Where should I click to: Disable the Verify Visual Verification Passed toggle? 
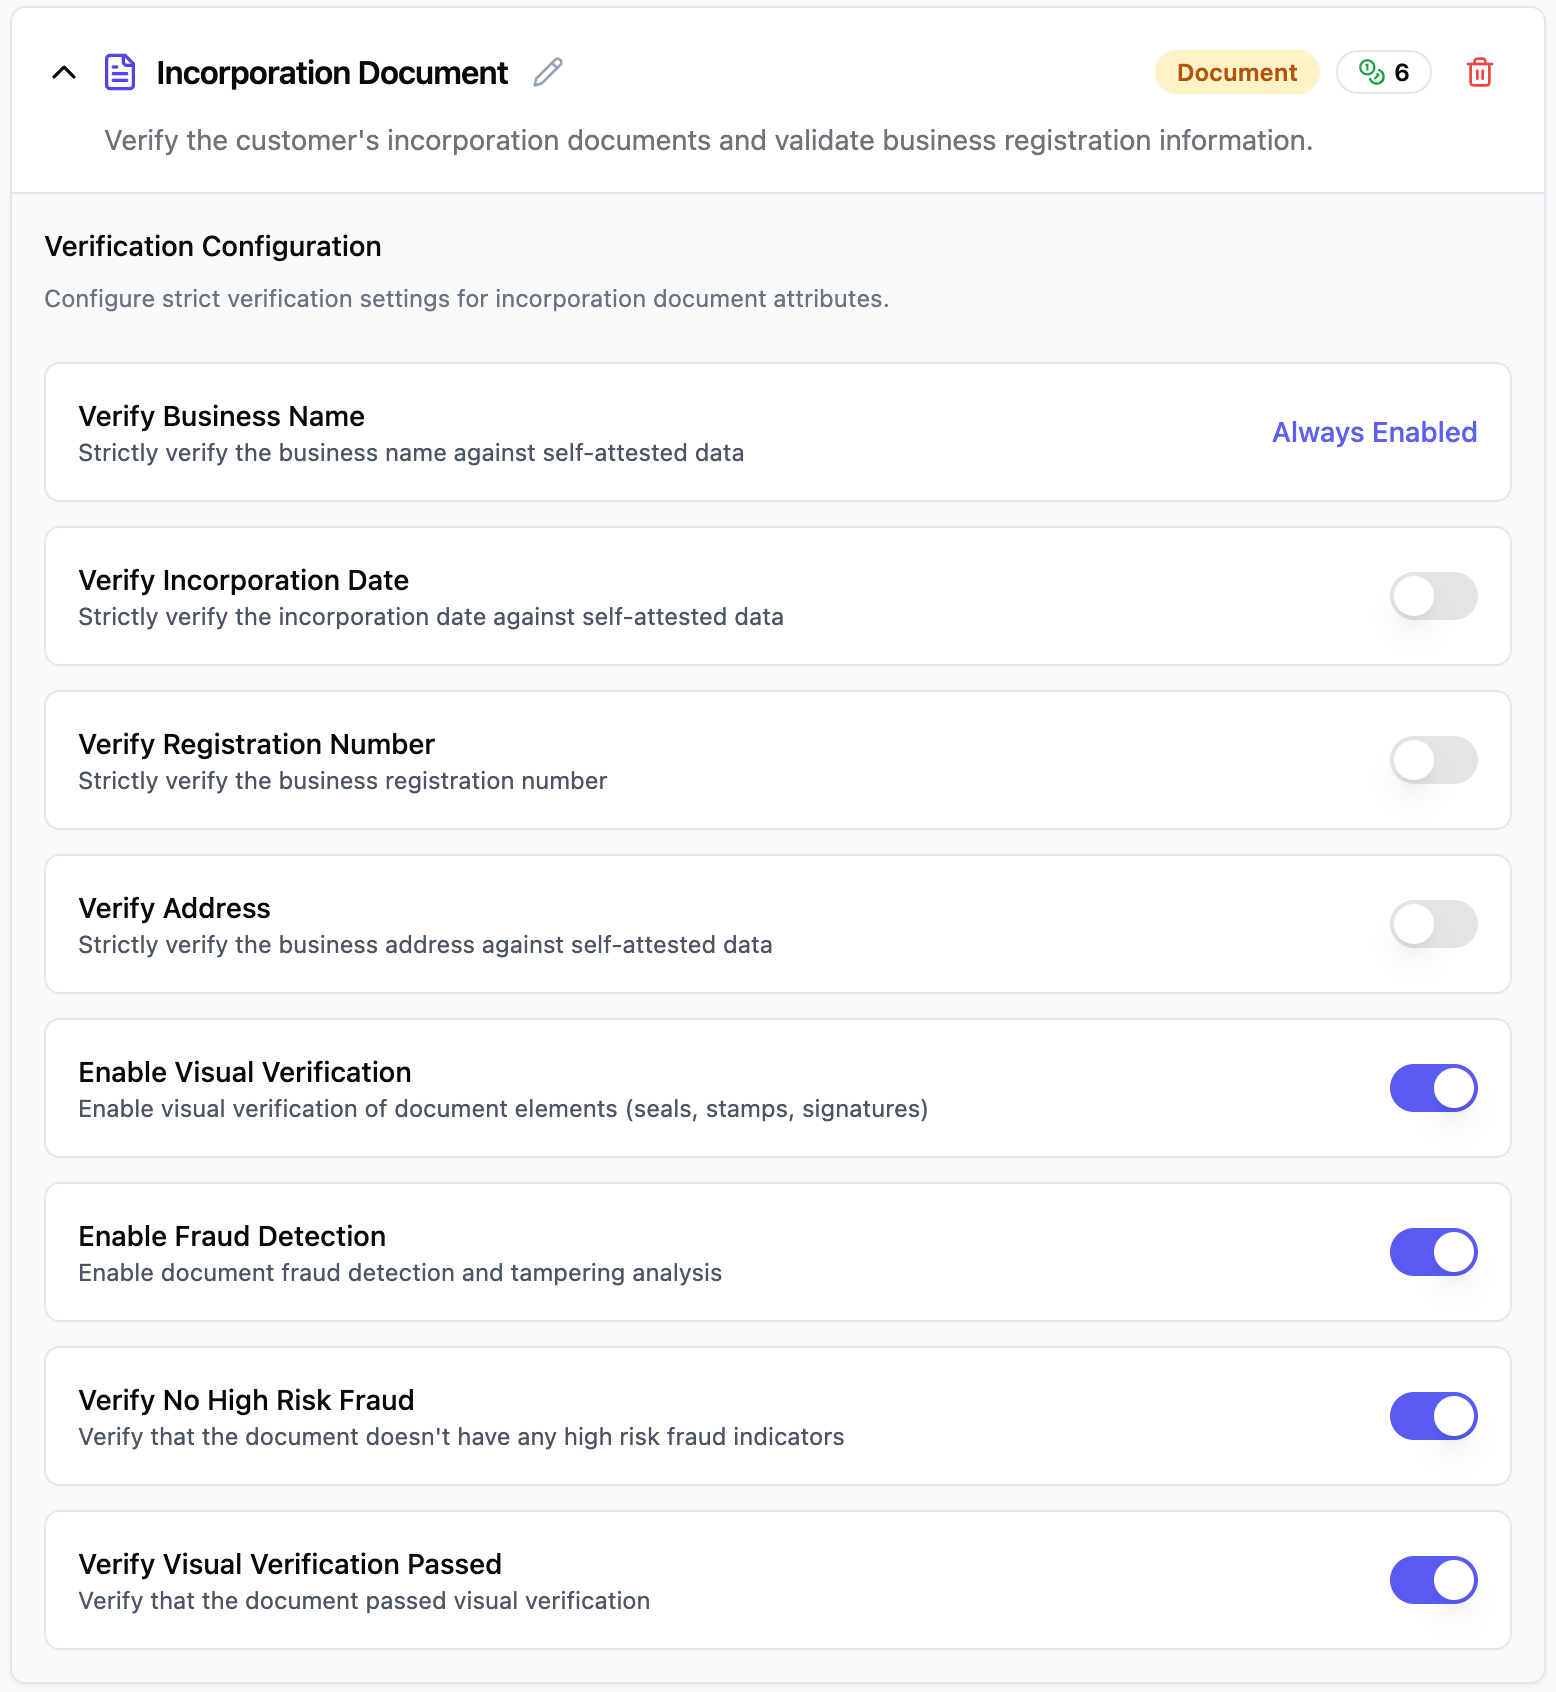[1433, 1580]
